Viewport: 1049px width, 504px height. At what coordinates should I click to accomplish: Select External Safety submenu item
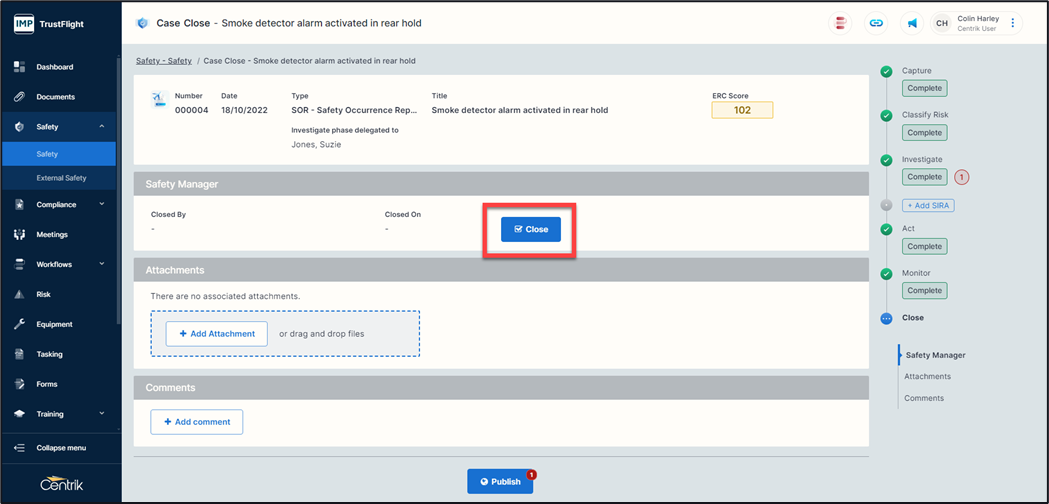61,178
